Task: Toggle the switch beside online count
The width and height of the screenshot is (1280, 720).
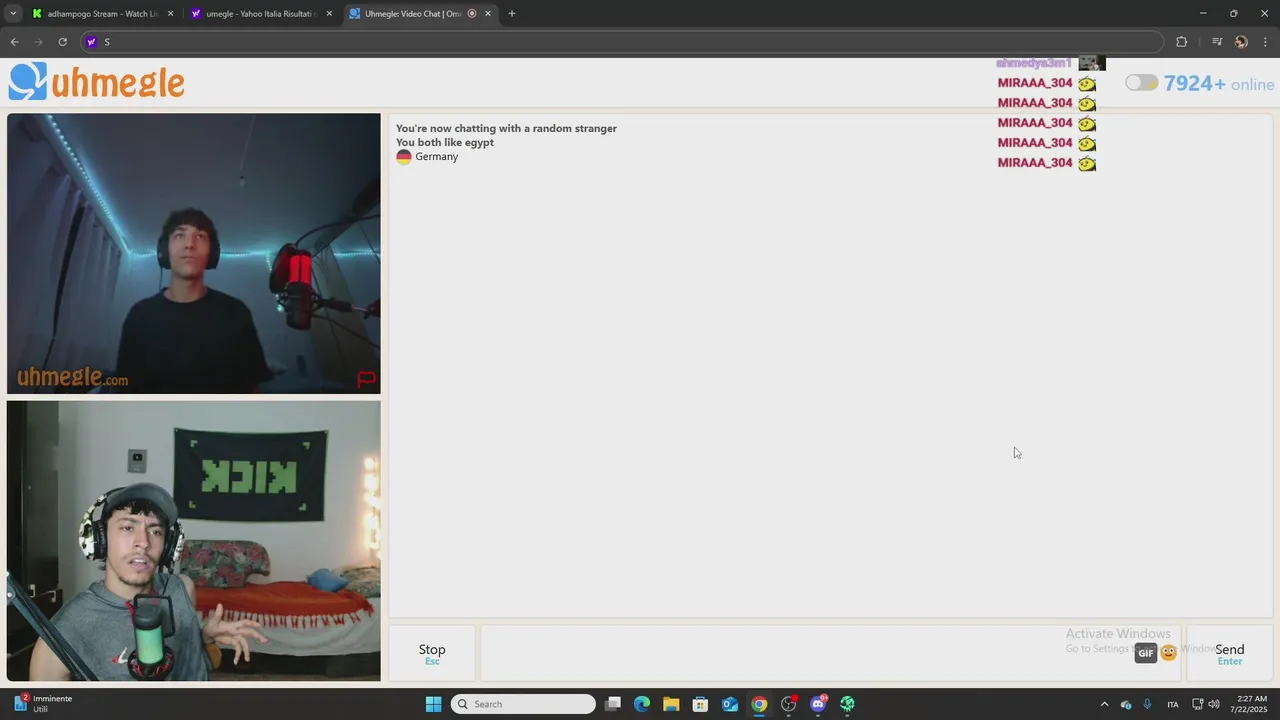Action: tap(1141, 83)
